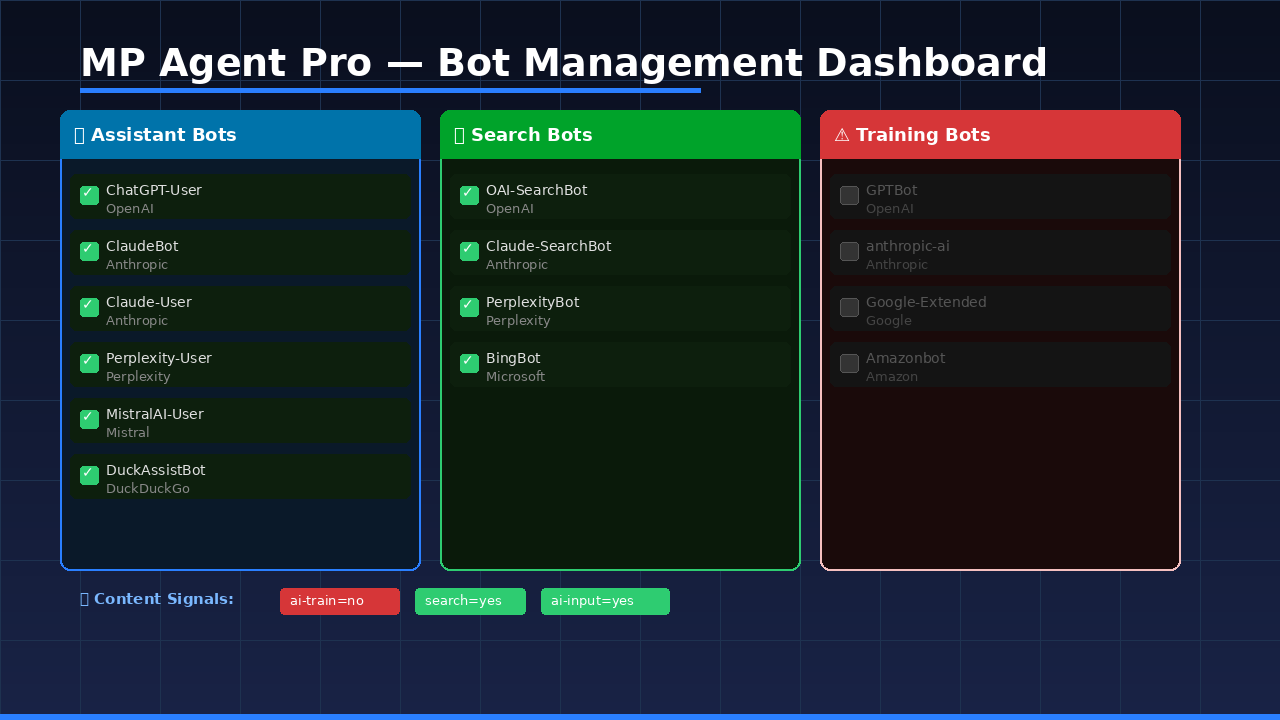1280x720 pixels.
Task: Enable the Amazonbot checkbox
Action: (848, 363)
